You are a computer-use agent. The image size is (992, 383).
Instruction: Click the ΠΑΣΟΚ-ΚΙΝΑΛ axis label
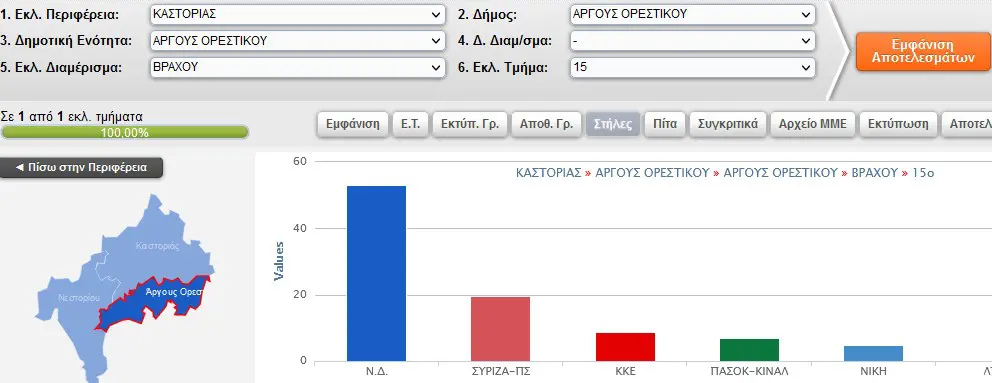pos(750,372)
